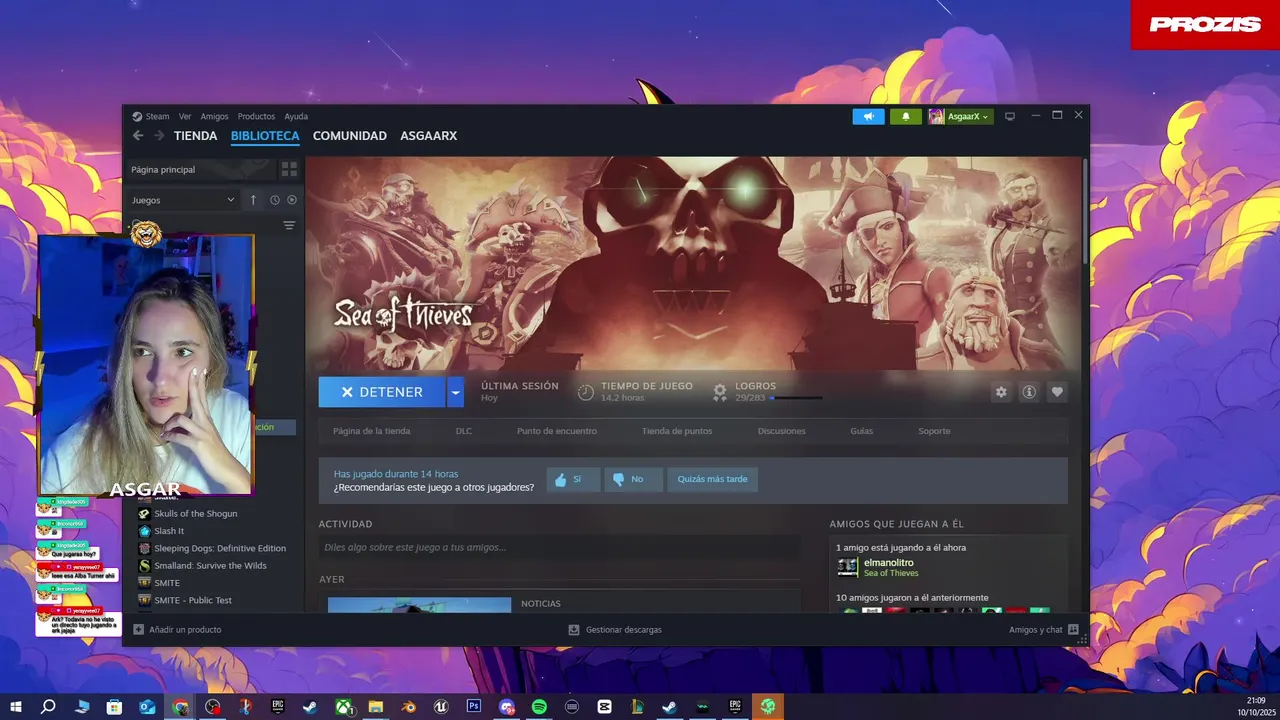1280x720 pixels.
Task: Open the AsgaarX account dropdown
Action: (960, 117)
